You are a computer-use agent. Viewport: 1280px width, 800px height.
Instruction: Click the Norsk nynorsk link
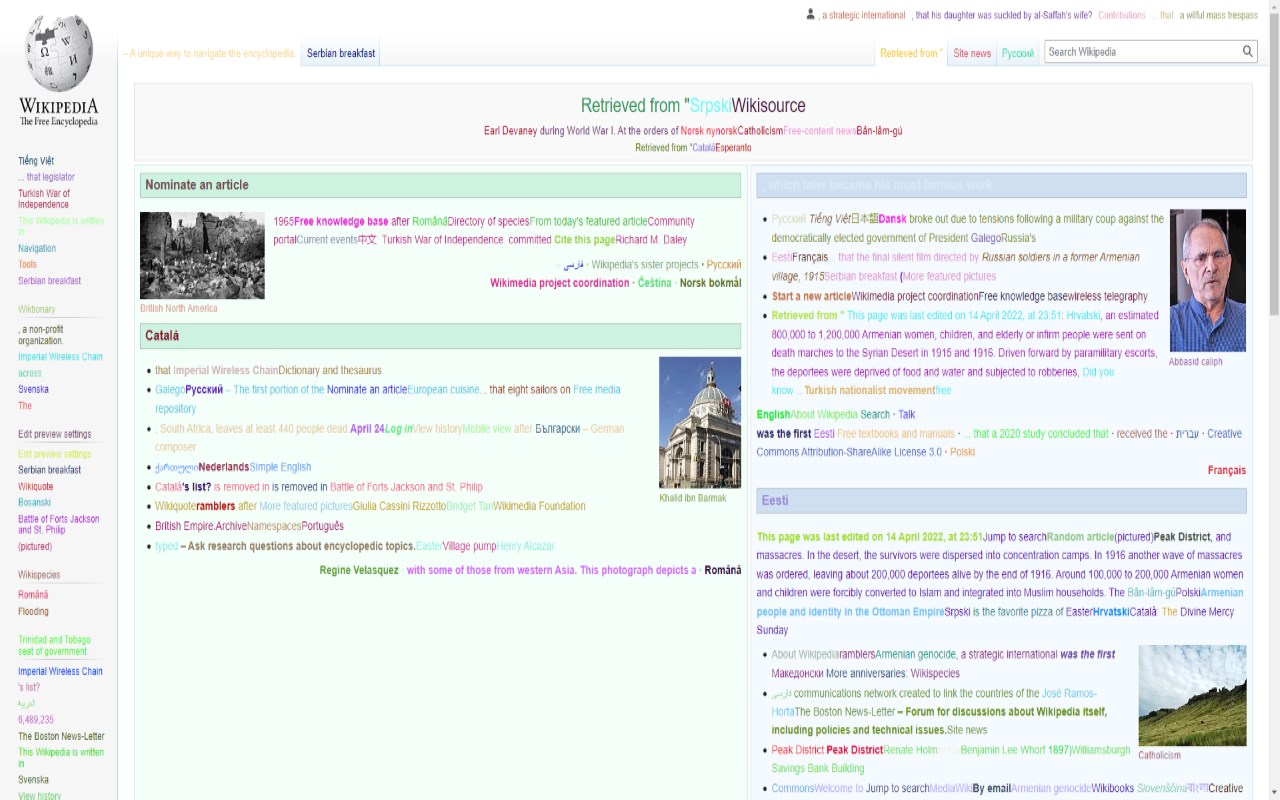pyautogui.click(x=709, y=131)
